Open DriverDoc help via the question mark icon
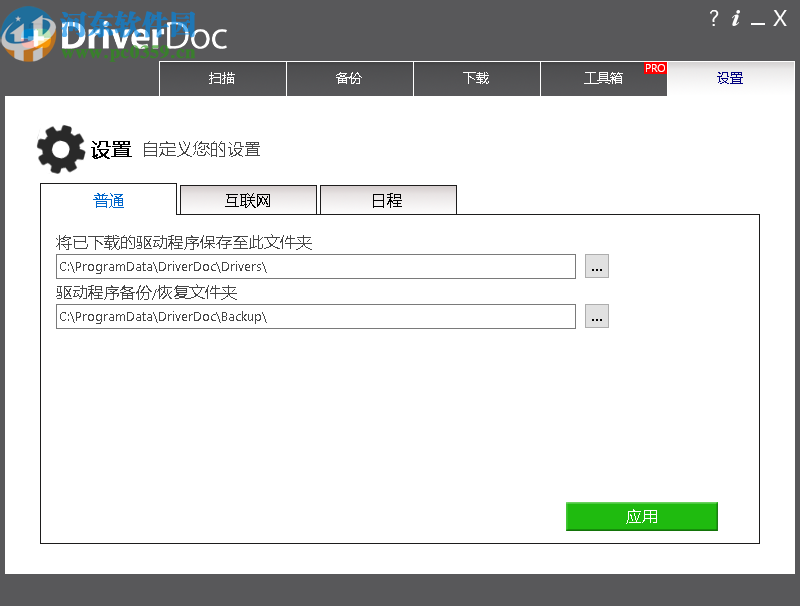 pyautogui.click(x=713, y=18)
